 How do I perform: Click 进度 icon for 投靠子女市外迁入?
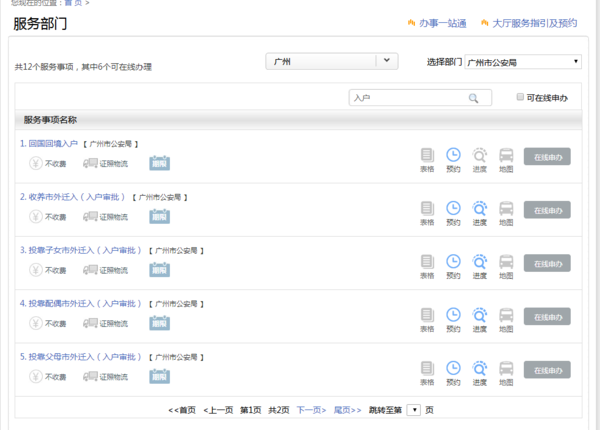[480, 262]
